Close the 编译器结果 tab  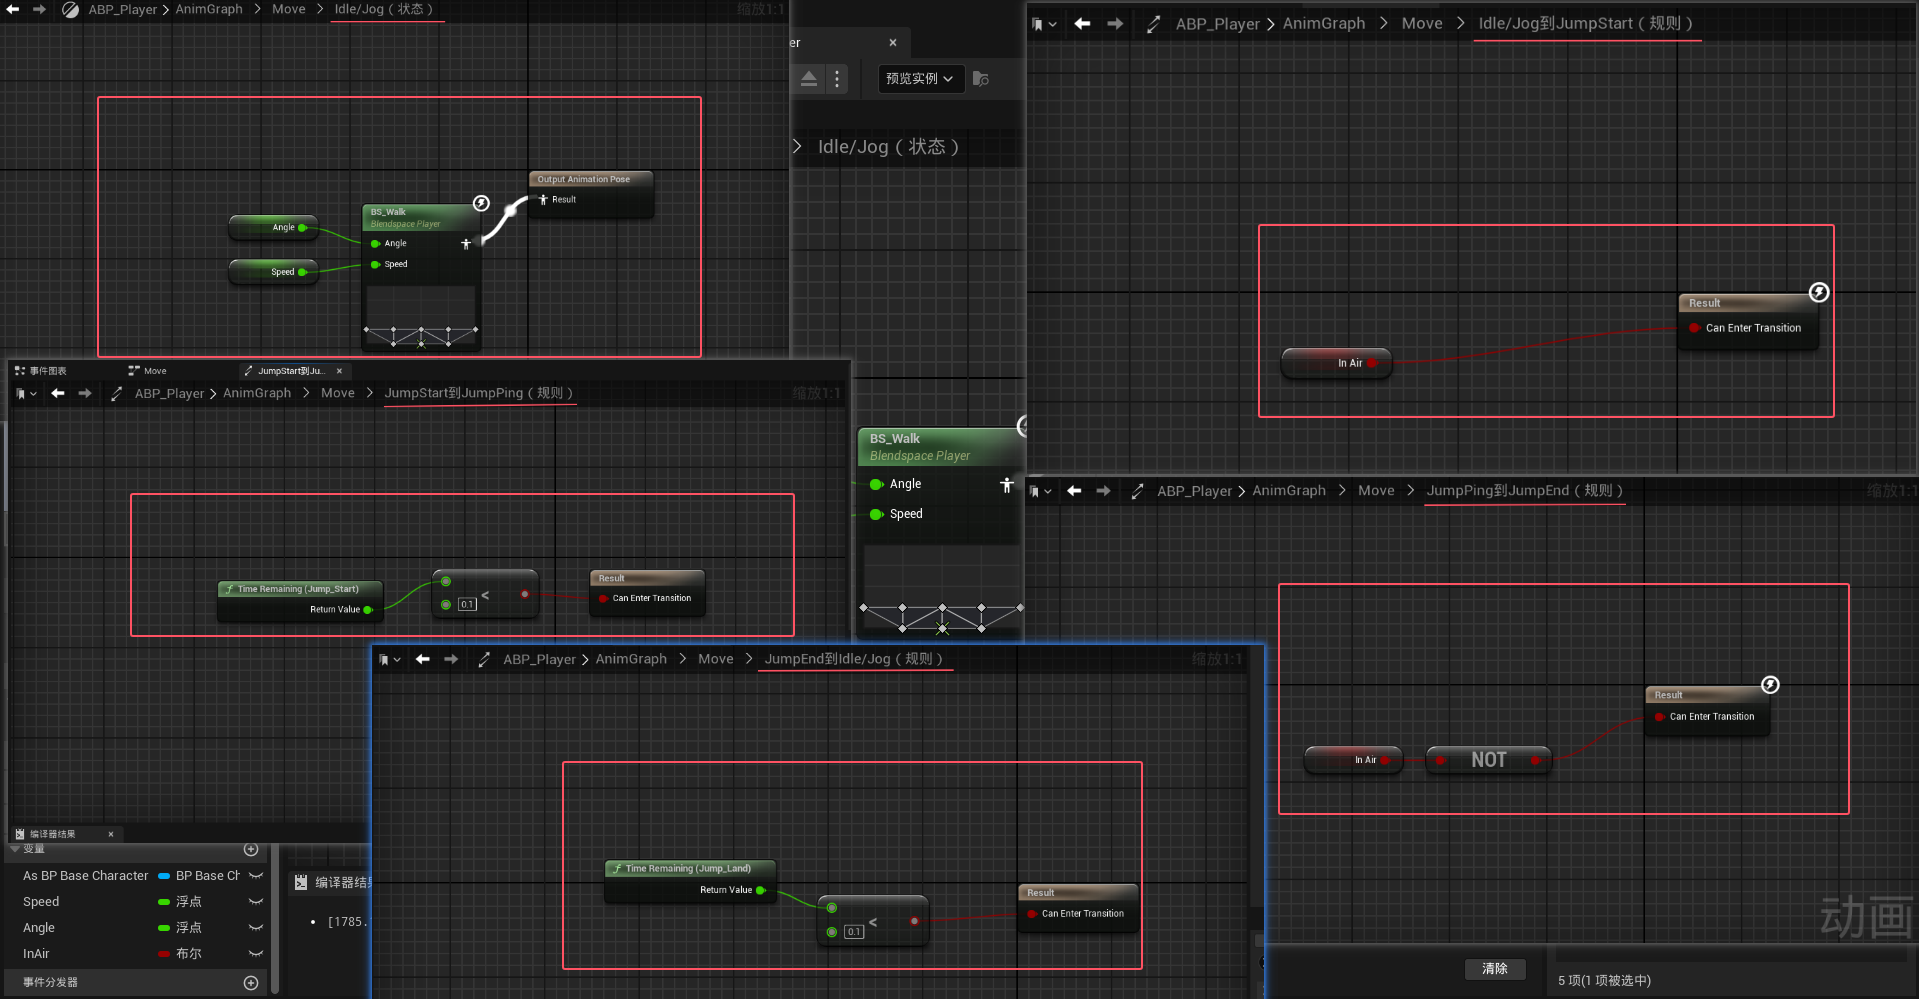pyautogui.click(x=111, y=834)
